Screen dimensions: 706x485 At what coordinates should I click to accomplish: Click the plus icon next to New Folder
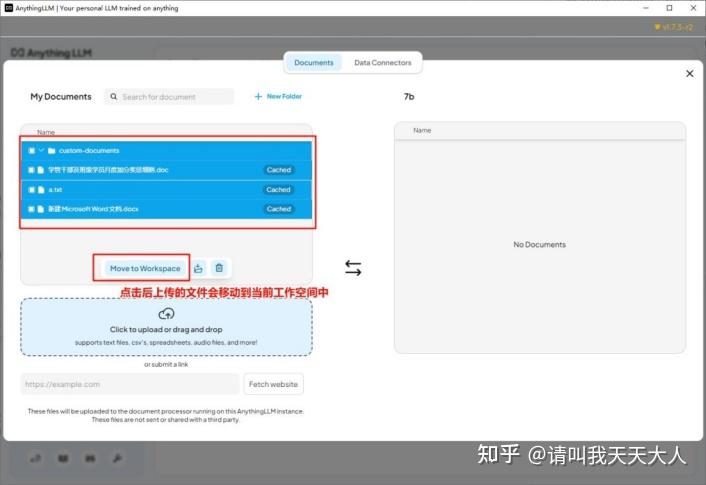(258, 96)
